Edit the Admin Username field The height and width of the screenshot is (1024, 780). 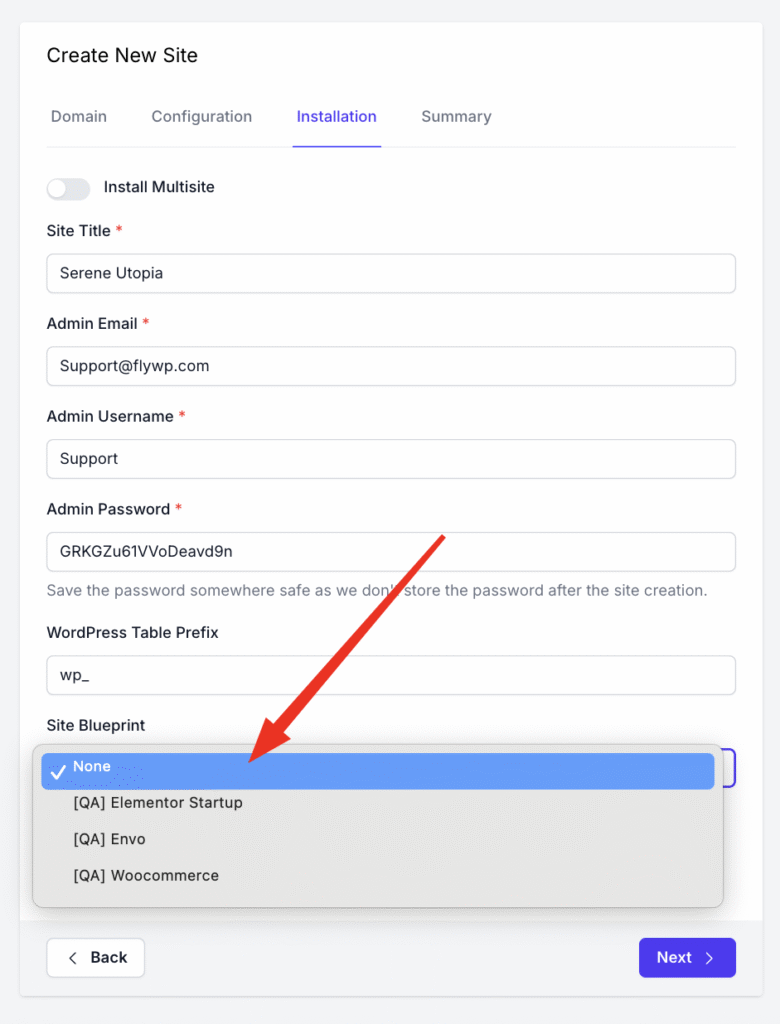(391, 458)
